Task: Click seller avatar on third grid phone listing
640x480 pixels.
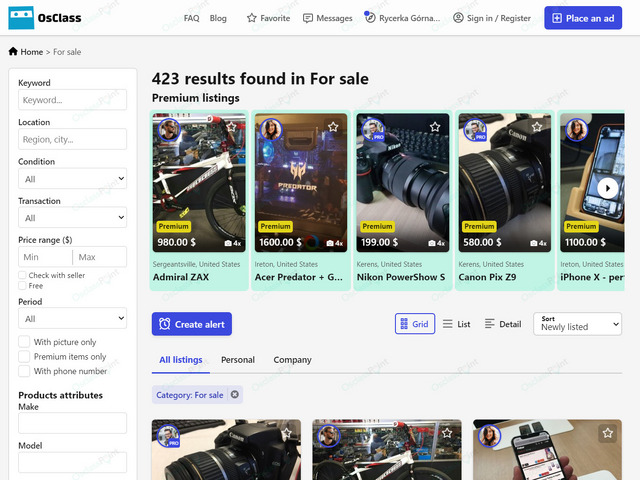Action: pyautogui.click(x=489, y=436)
